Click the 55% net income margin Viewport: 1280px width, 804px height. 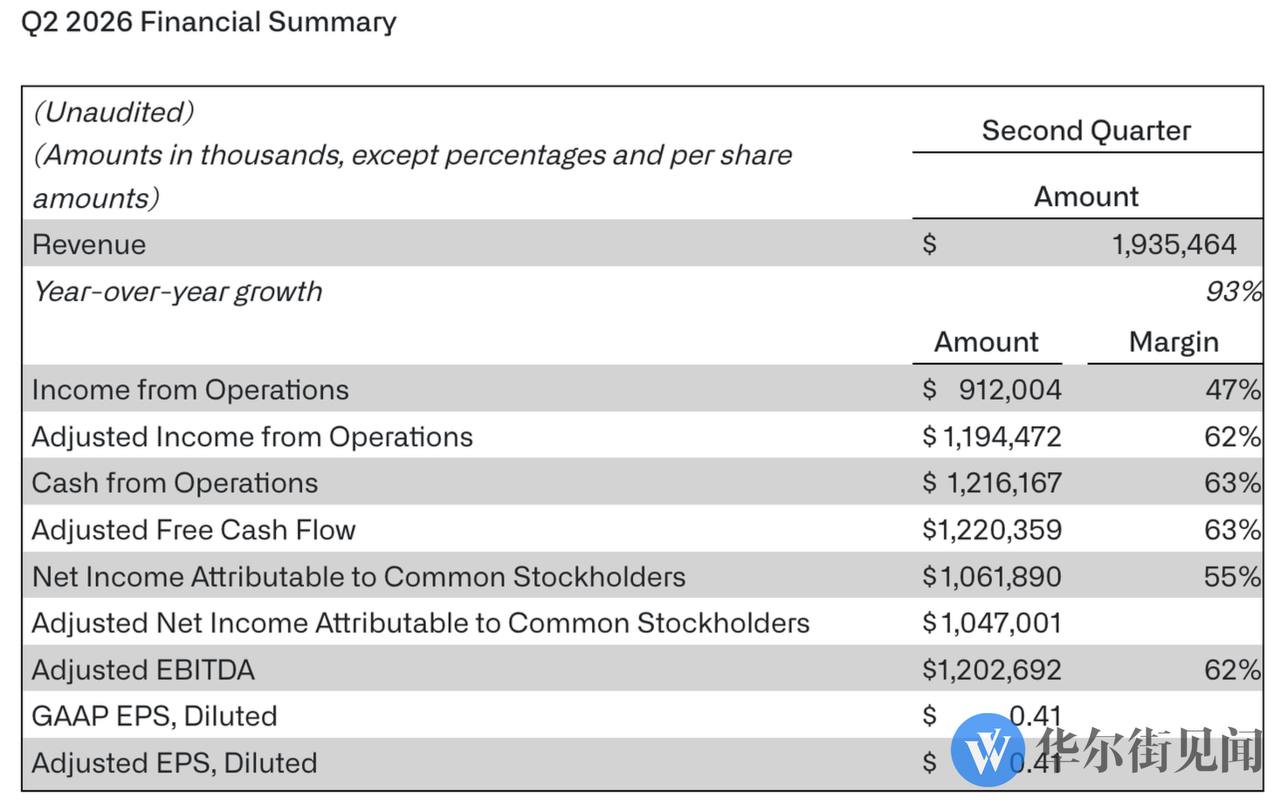(1233, 577)
